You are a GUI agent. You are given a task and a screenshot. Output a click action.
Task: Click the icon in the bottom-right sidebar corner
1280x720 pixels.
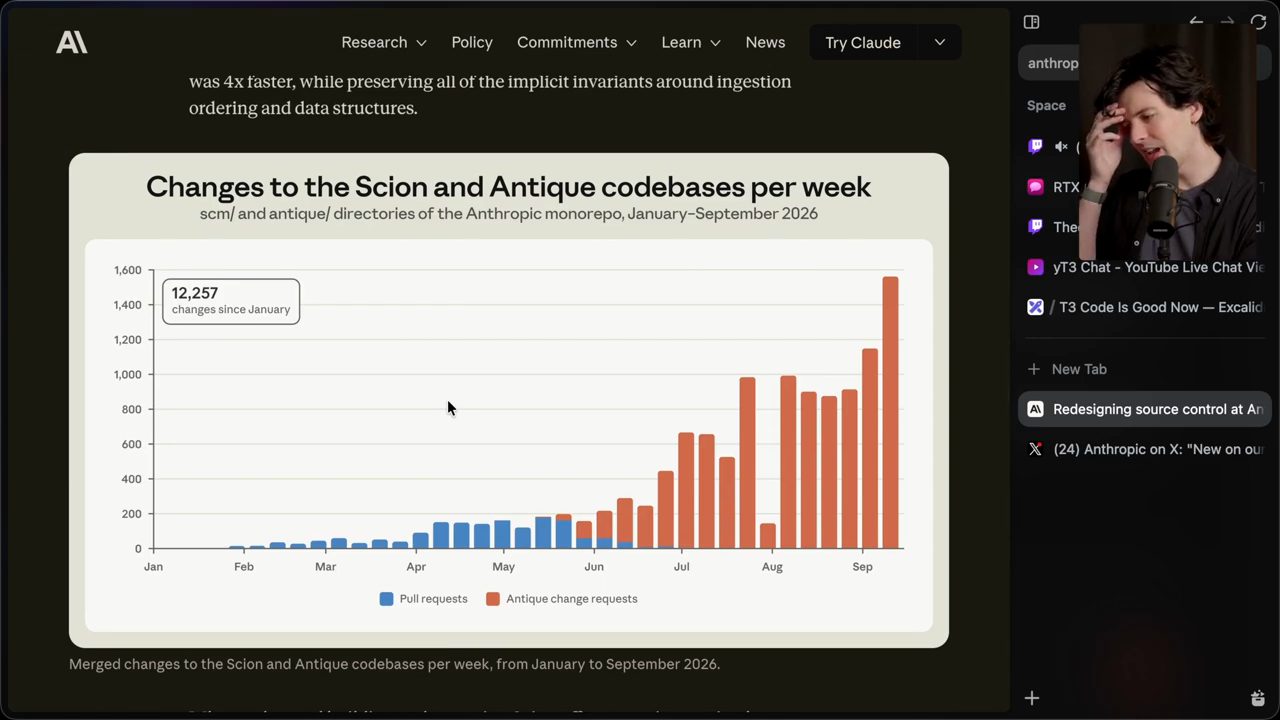click(x=1258, y=698)
